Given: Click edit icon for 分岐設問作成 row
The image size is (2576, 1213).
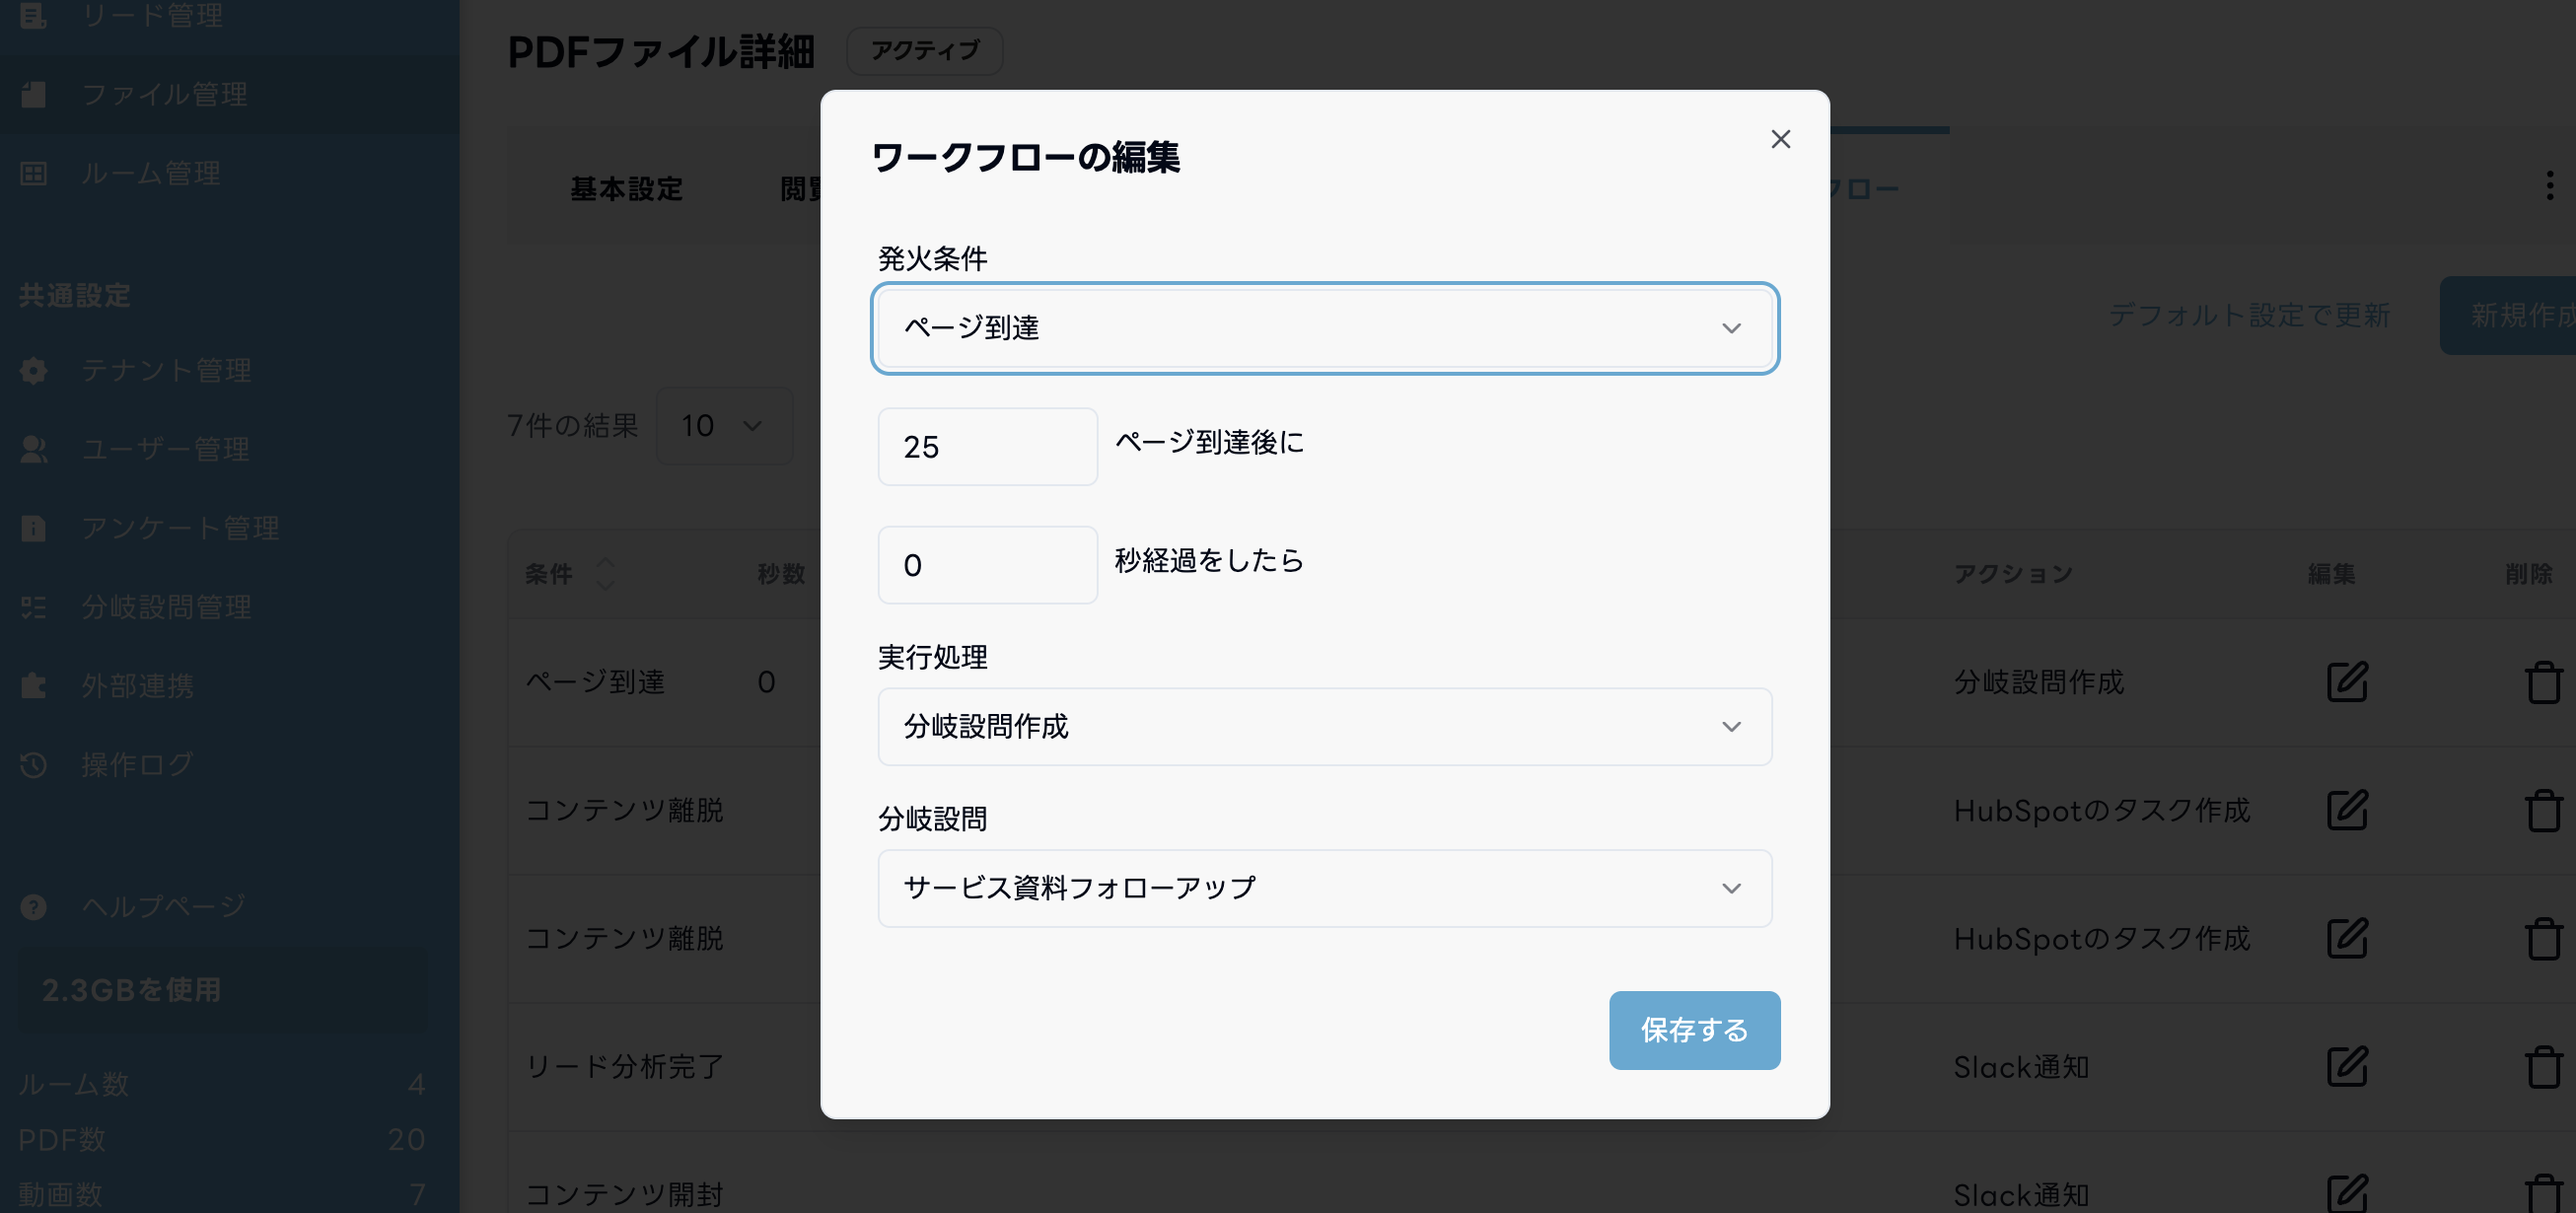Looking at the screenshot, I should pos(2346,682).
